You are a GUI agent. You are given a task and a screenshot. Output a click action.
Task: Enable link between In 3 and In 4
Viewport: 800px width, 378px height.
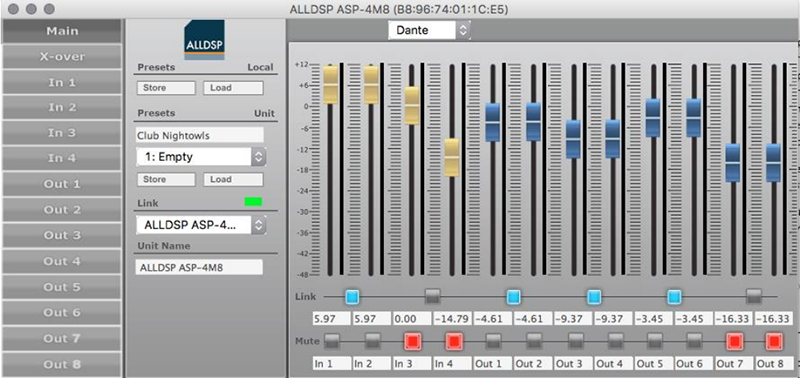(433, 296)
